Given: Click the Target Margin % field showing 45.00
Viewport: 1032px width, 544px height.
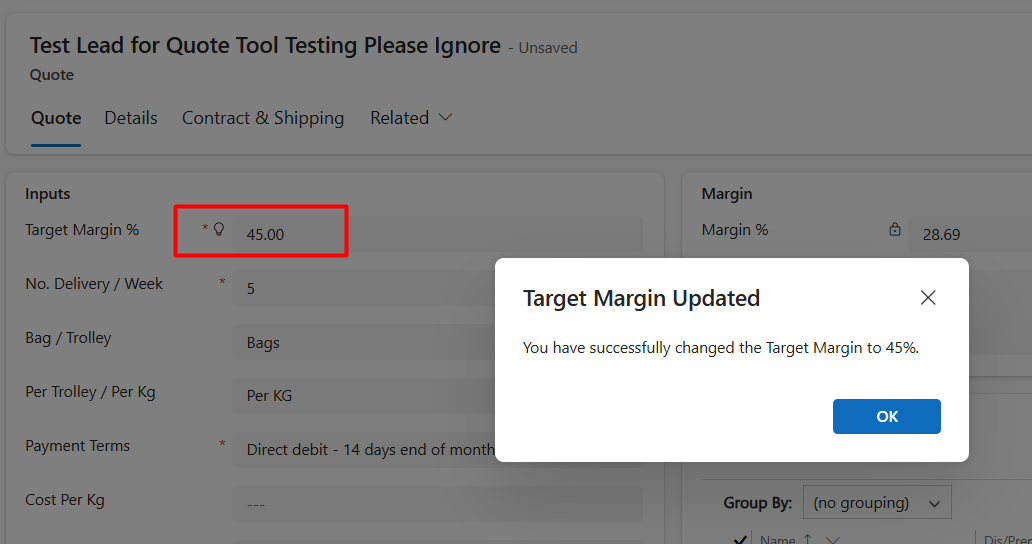Looking at the screenshot, I should [x=437, y=234].
